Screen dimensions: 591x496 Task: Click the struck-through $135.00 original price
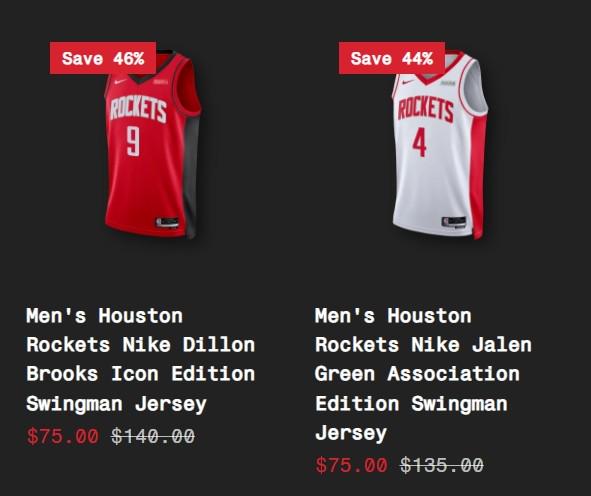pyautogui.click(x=441, y=465)
